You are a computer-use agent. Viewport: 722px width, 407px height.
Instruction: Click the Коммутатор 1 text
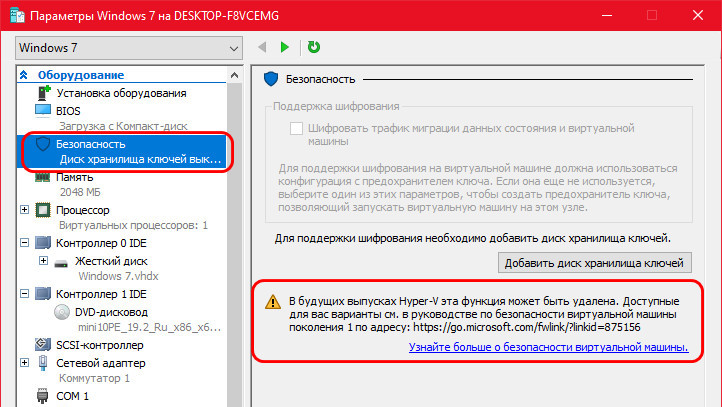[94, 378]
